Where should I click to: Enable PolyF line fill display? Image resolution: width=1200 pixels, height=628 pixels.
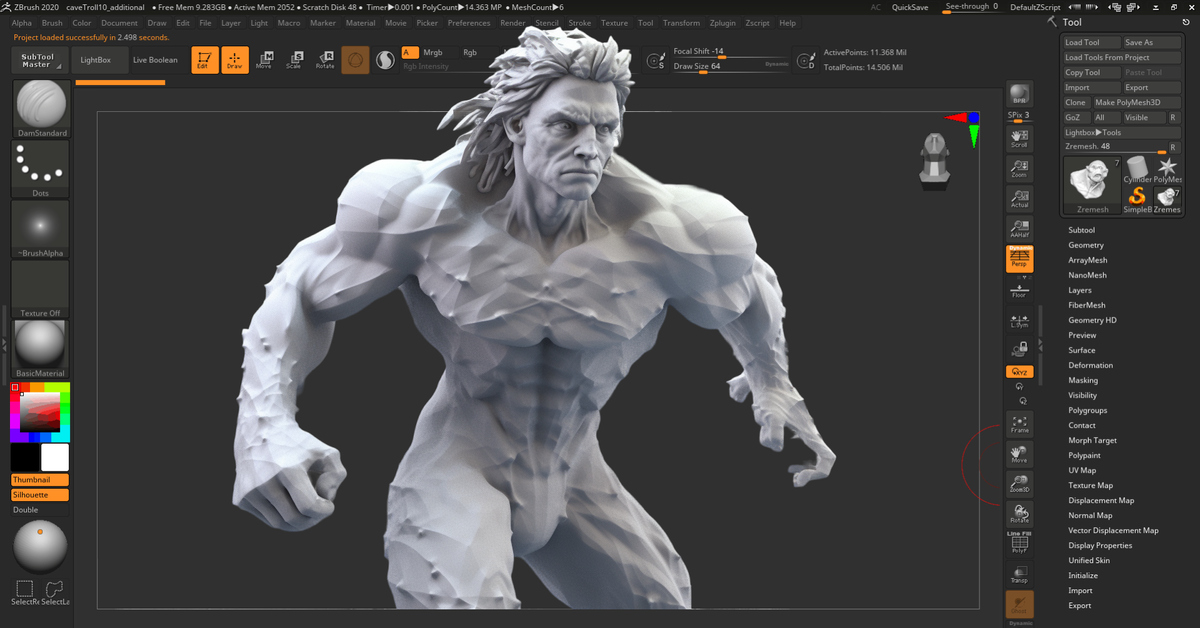click(x=1019, y=543)
